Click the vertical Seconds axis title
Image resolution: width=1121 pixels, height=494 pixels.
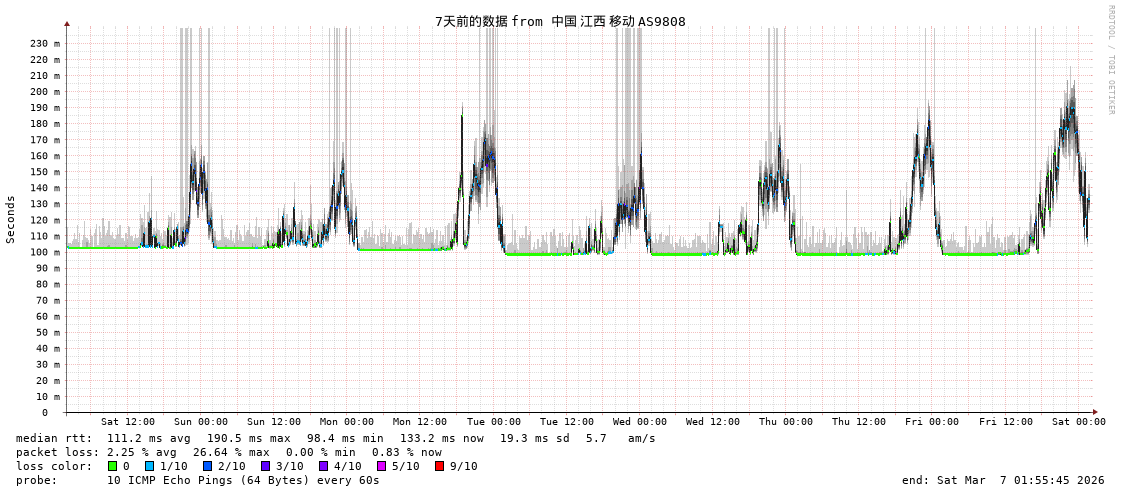tap(11, 219)
